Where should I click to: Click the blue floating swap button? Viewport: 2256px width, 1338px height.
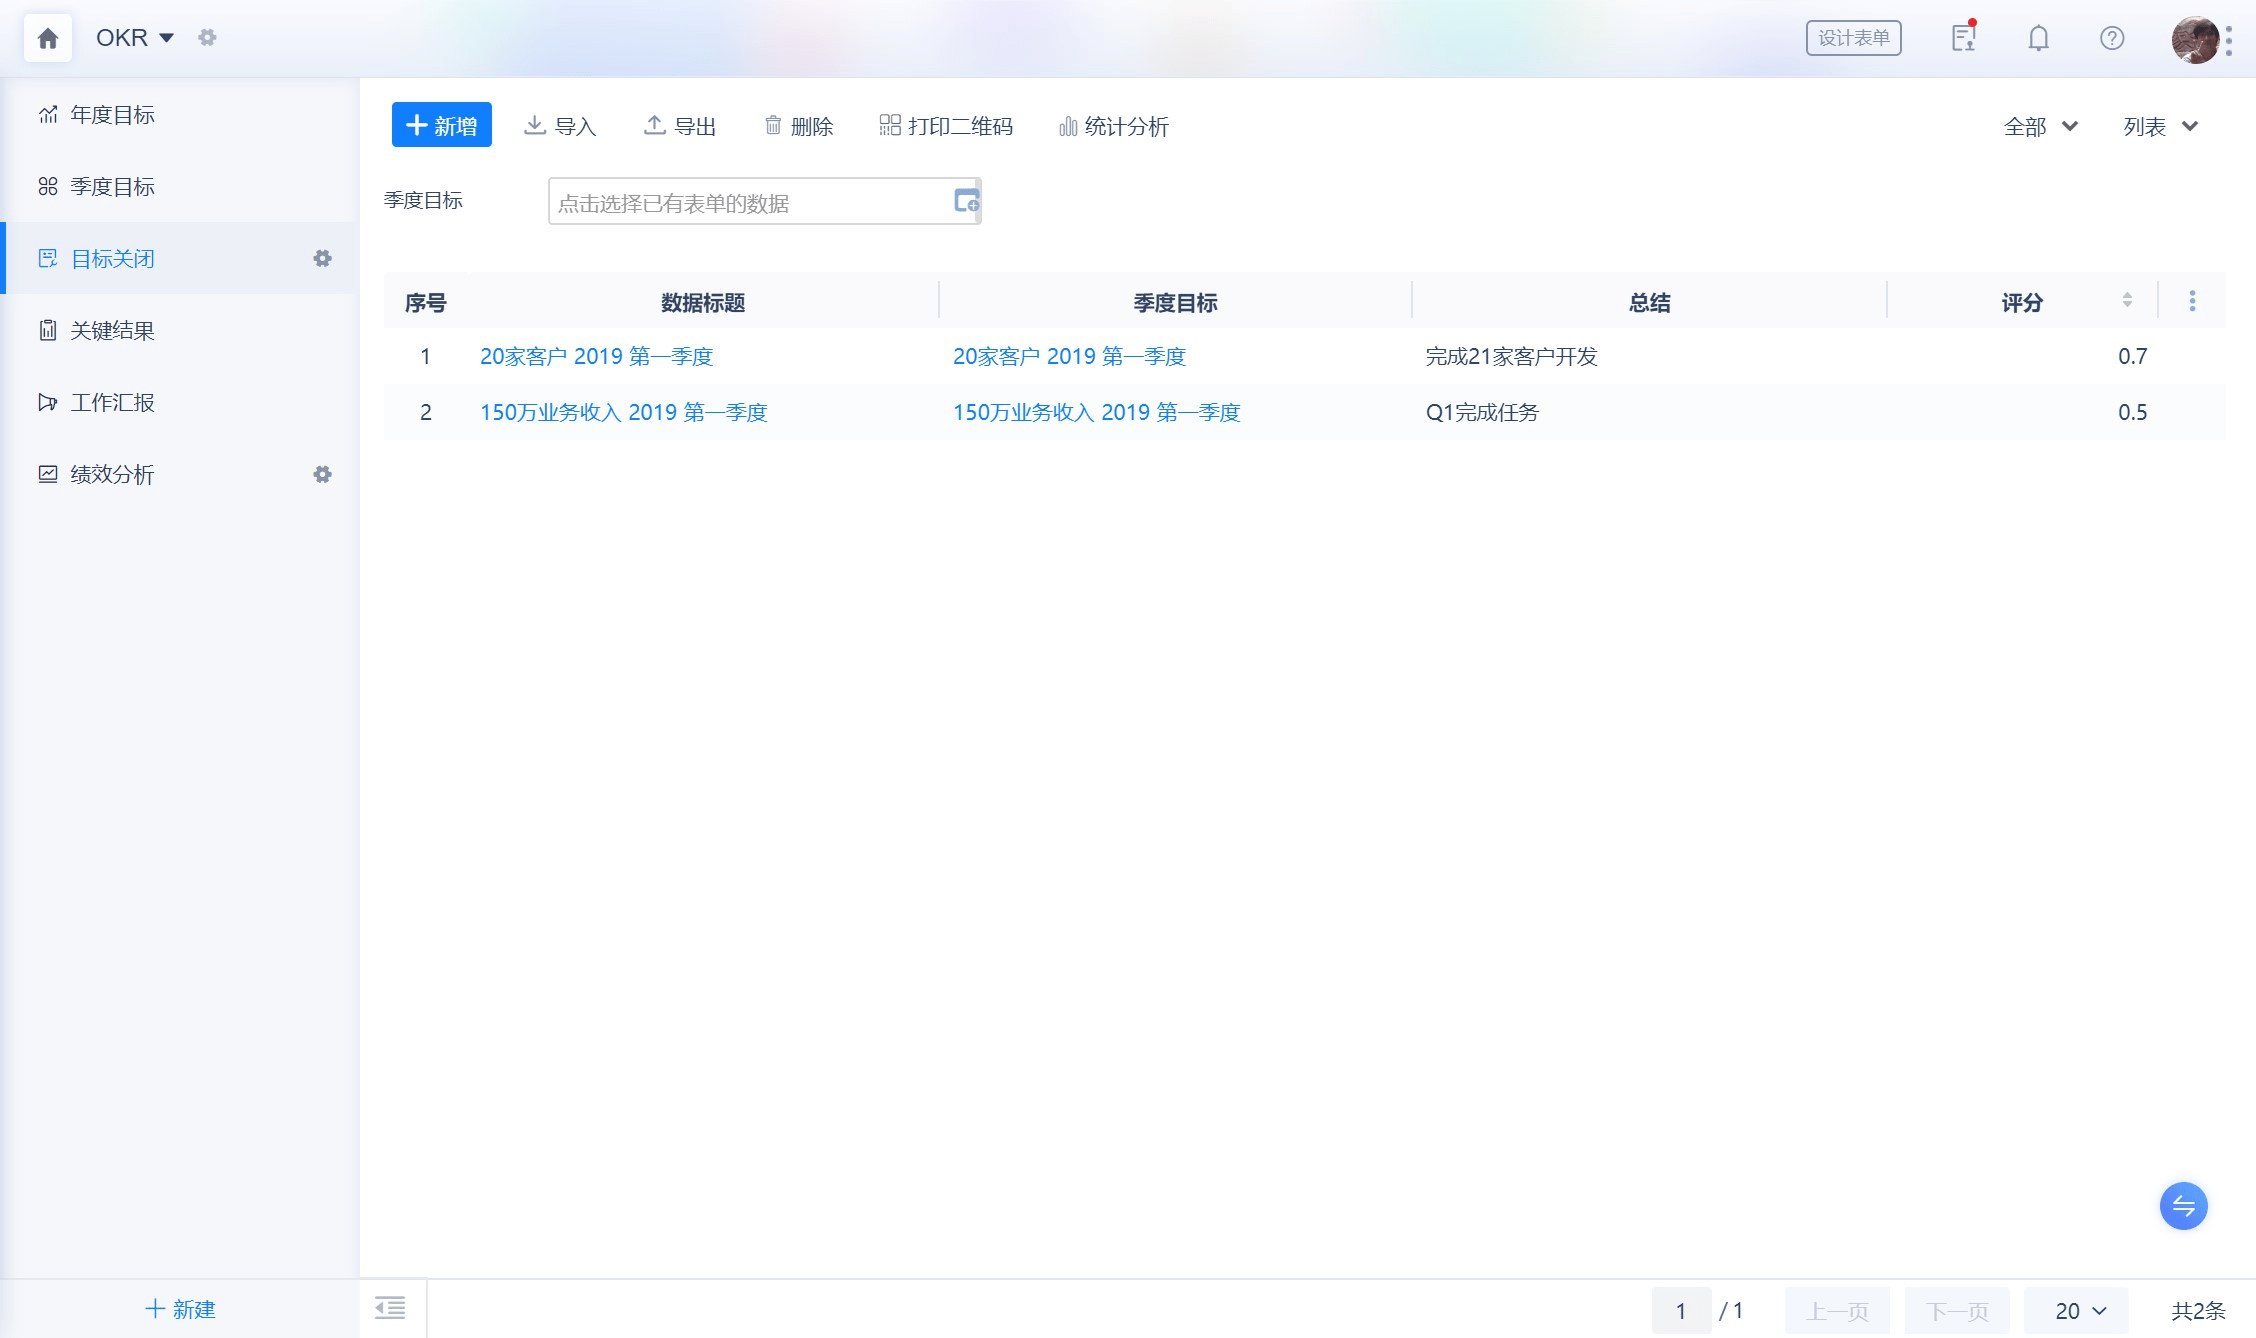[x=2183, y=1206]
